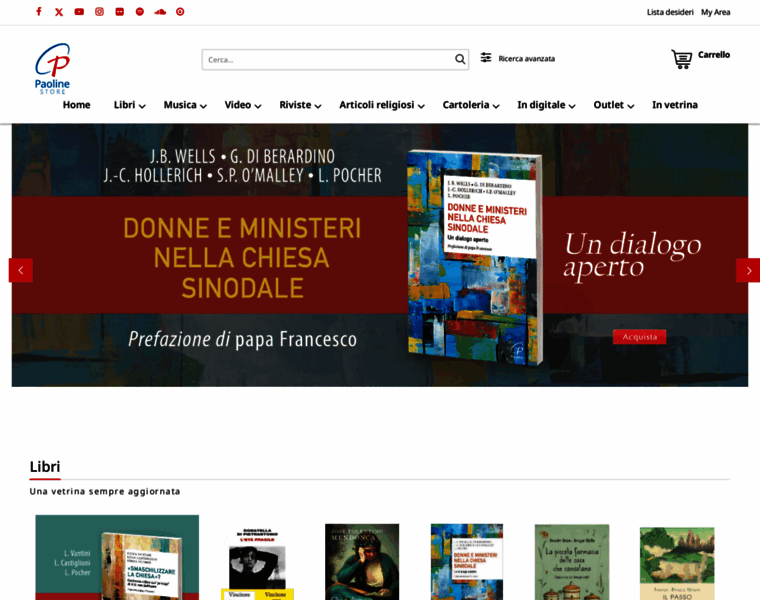
Task: Click 'Prefazione di papa Francesco' banner text
Action: point(242,339)
